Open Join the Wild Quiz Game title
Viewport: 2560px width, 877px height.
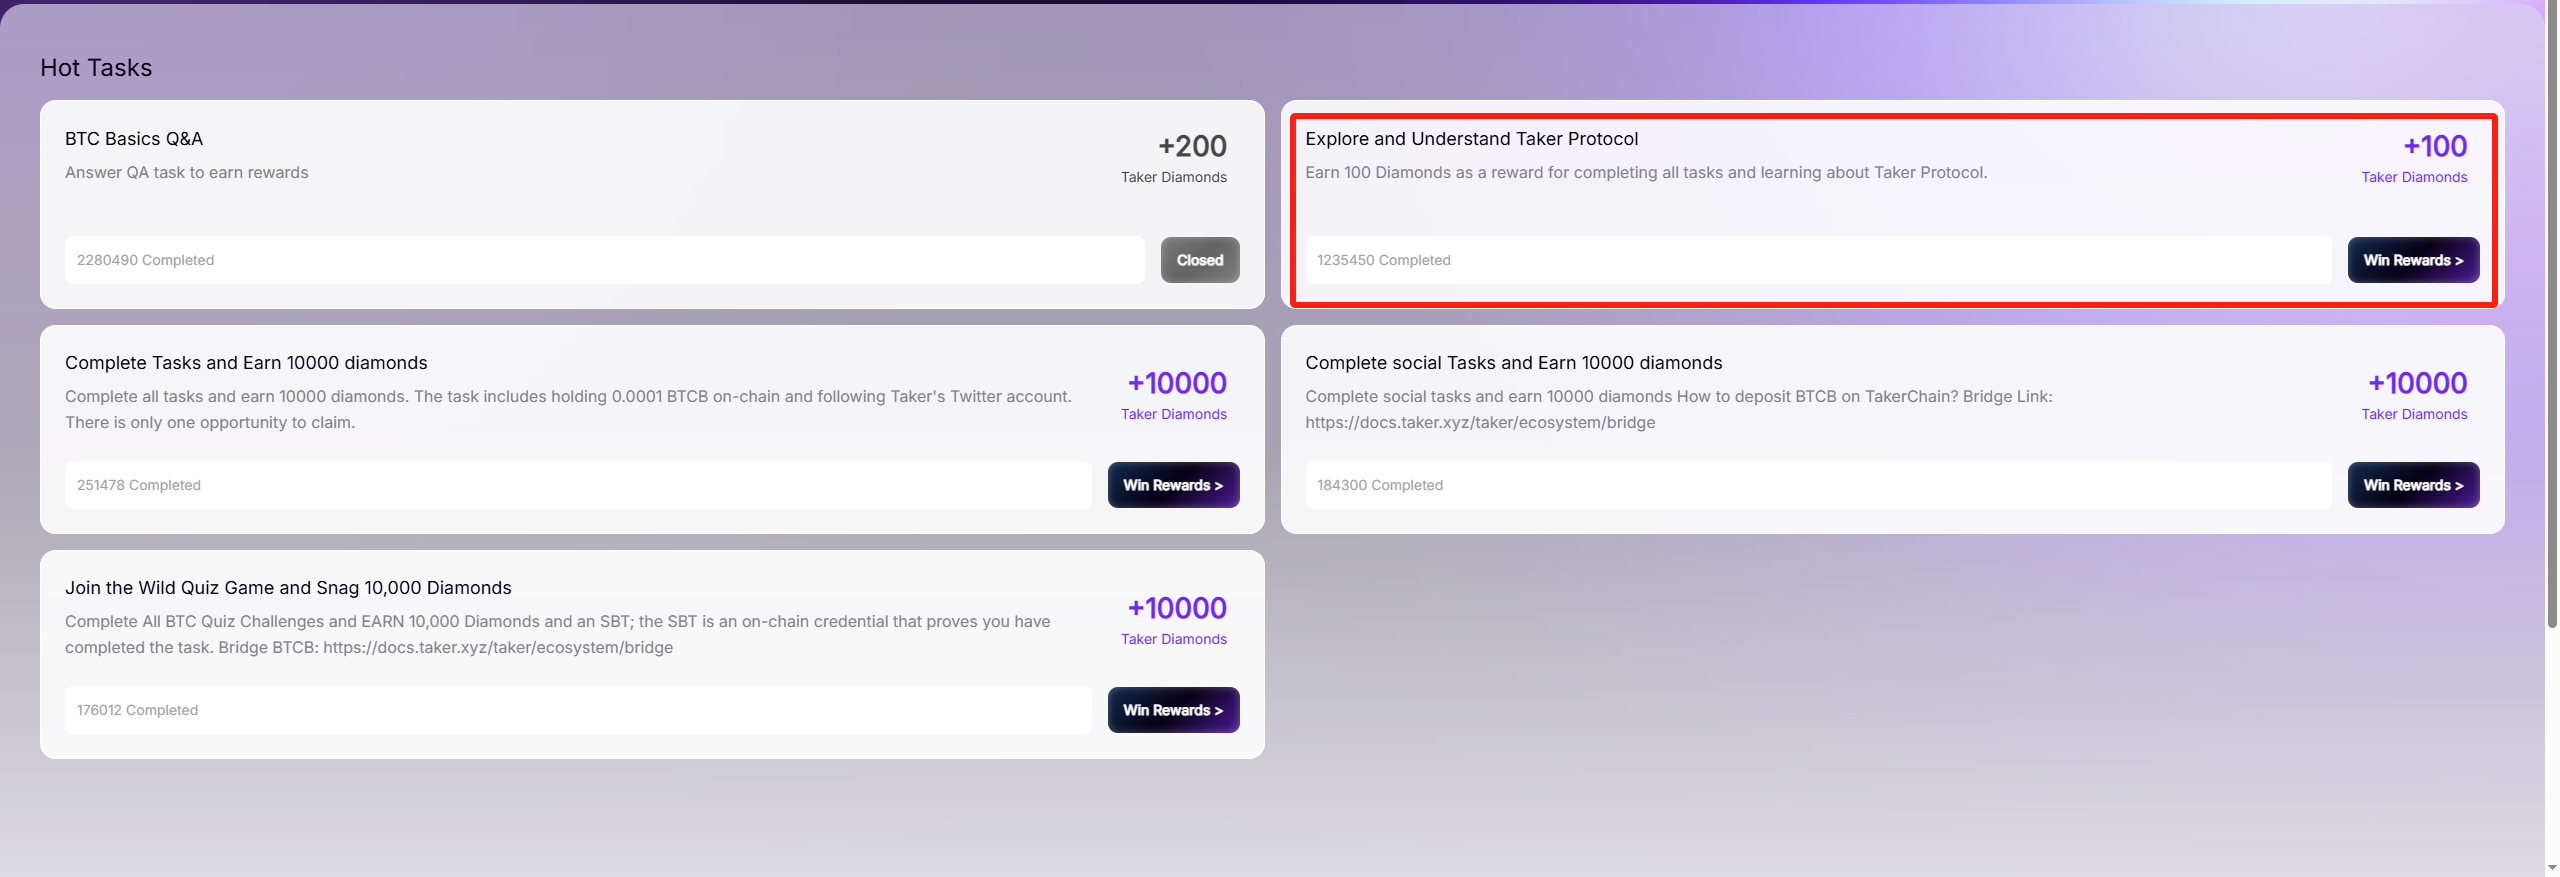[288, 588]
